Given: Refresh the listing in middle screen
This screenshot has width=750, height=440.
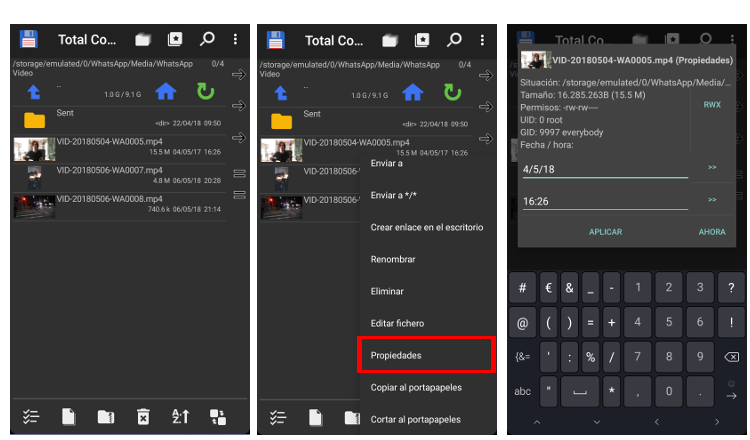Looking at the screenshot, I should 452,92.
